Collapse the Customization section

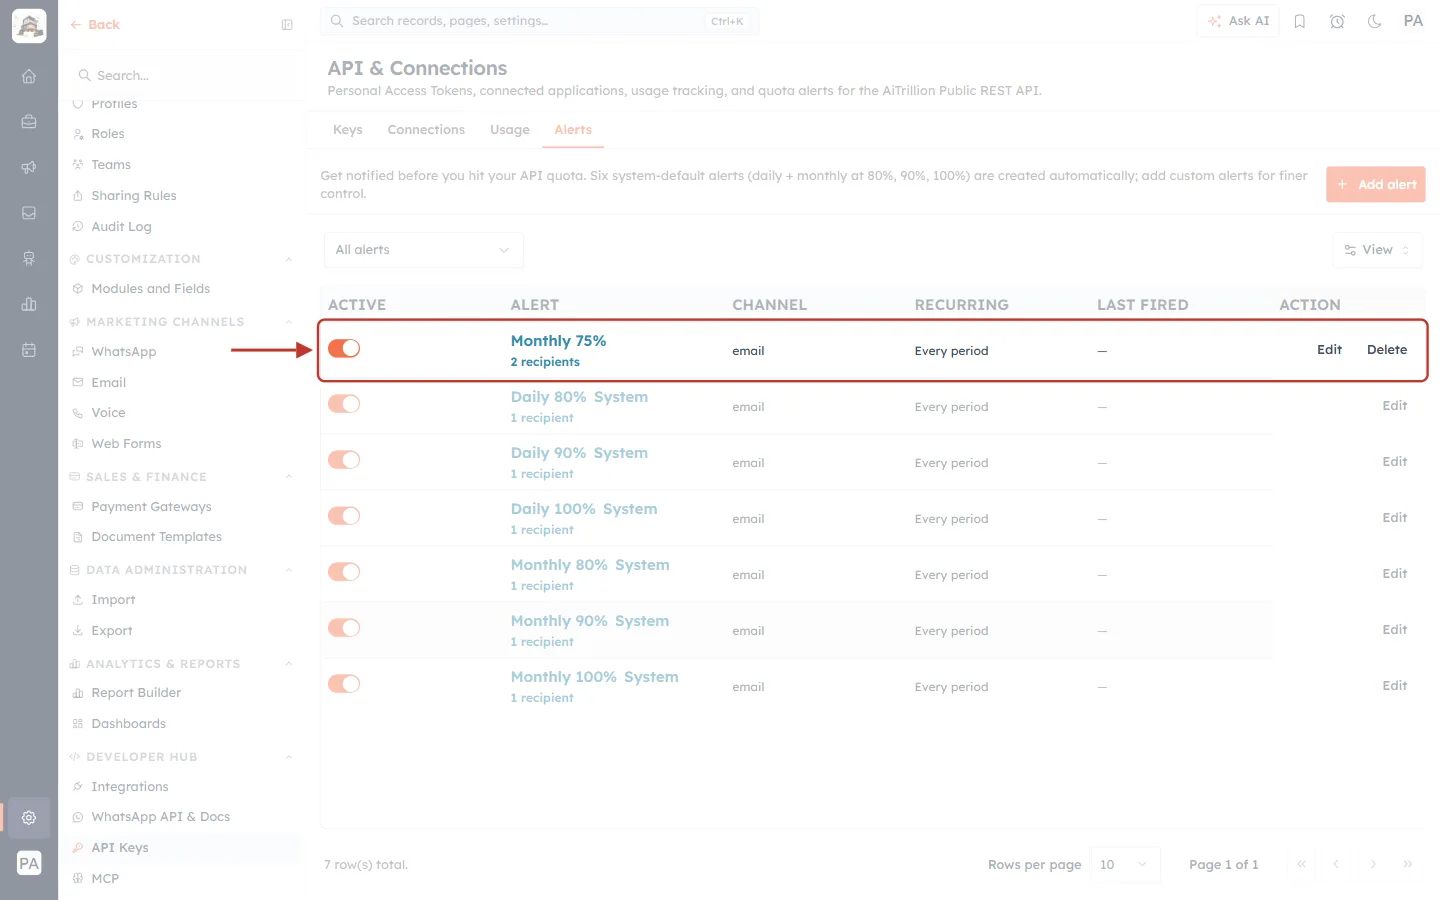(x=289, y=259)
